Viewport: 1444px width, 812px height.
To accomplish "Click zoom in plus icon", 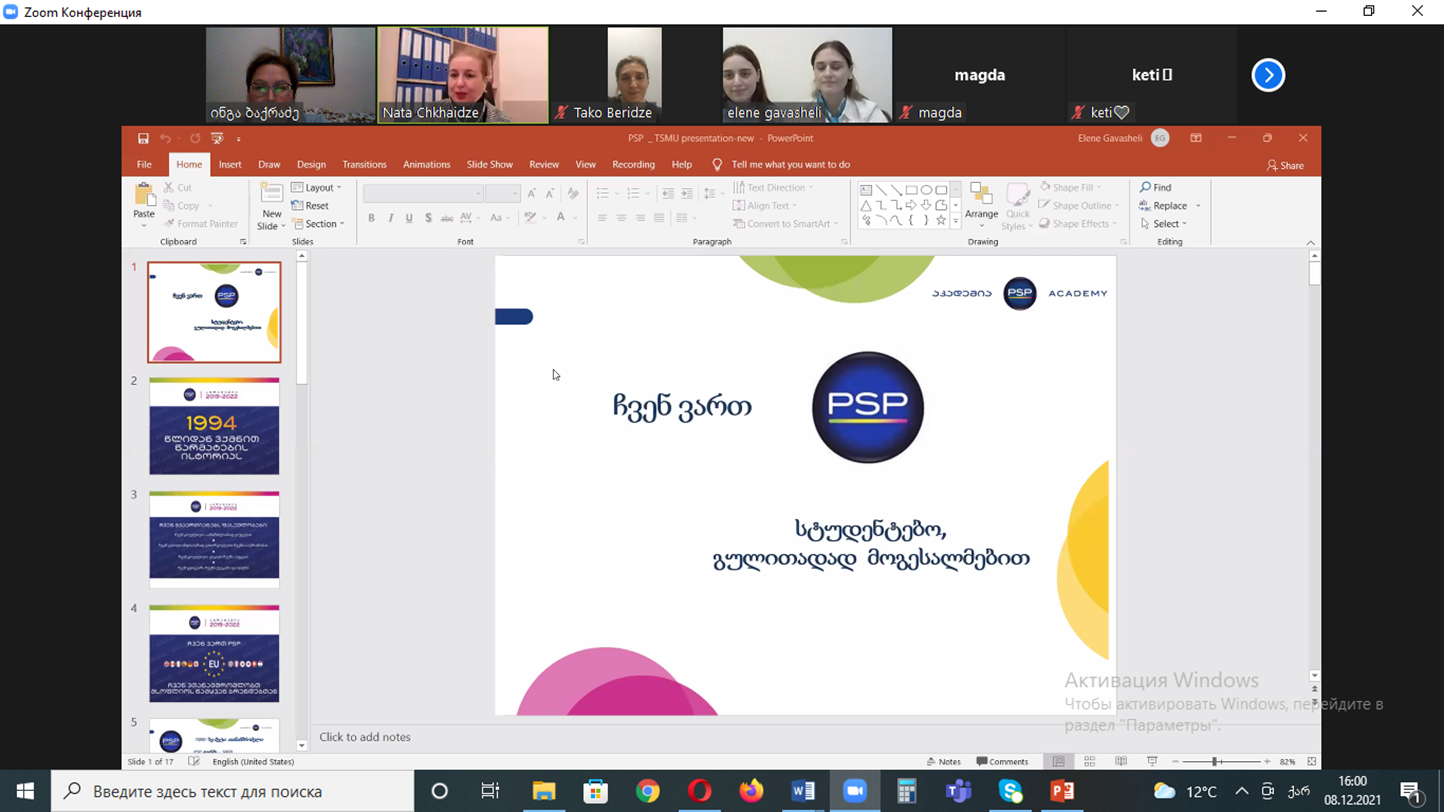I will coord(1267,762).
